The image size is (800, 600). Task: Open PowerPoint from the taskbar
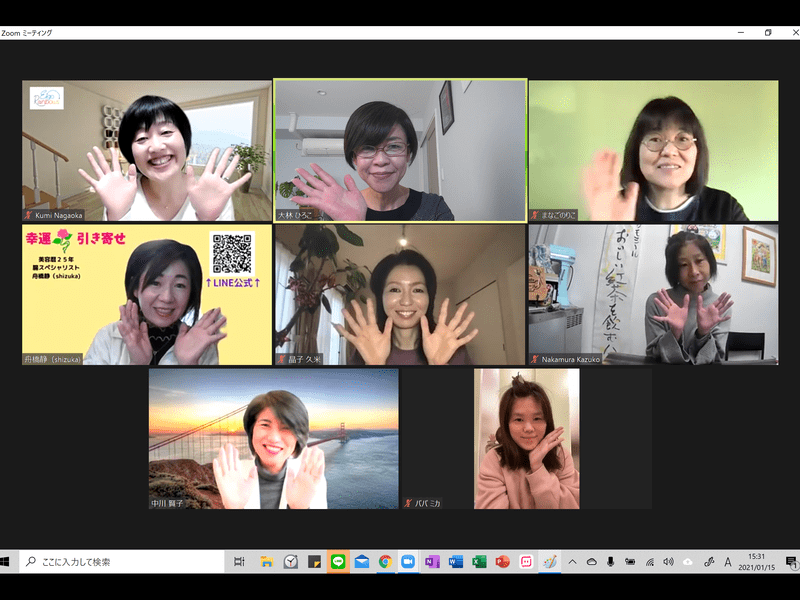point(502,562)
